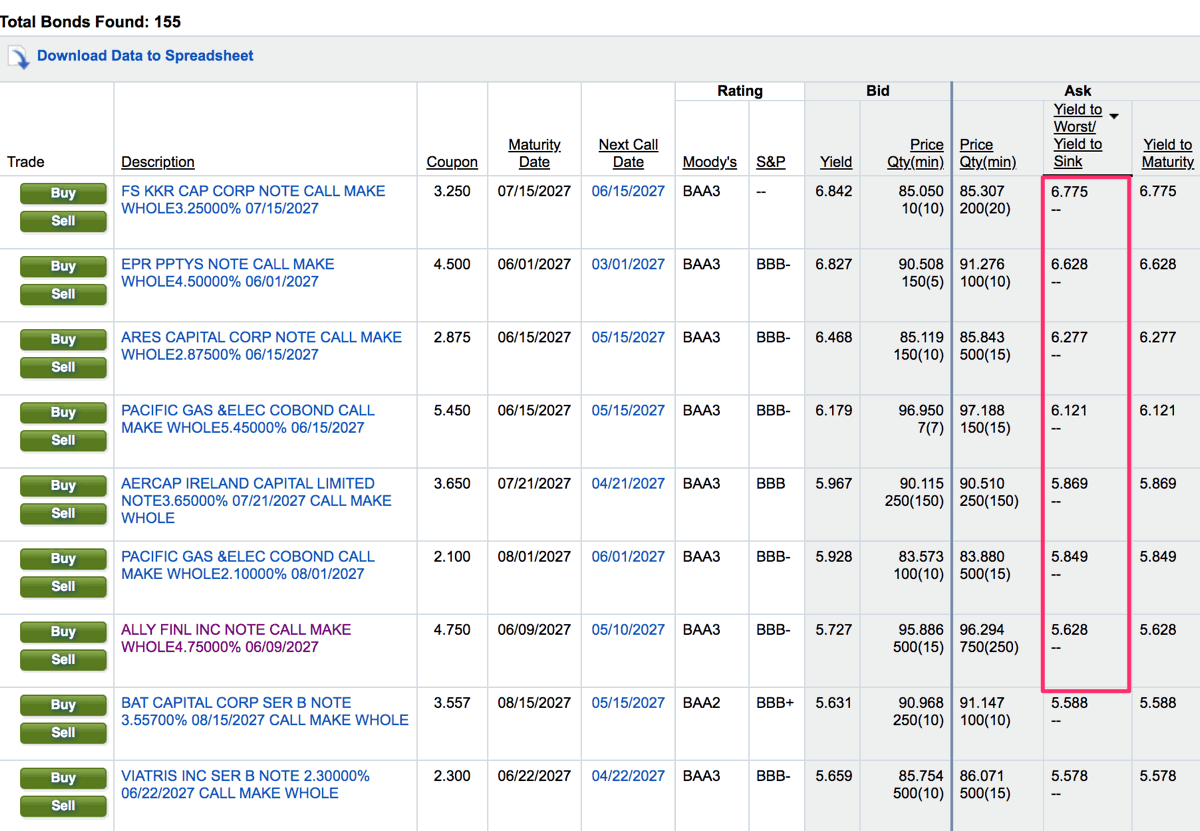Open BAT CAPITAL CORP SER B description
The width and height of the screenshot is (1200, 831).
tap(265, 711)
